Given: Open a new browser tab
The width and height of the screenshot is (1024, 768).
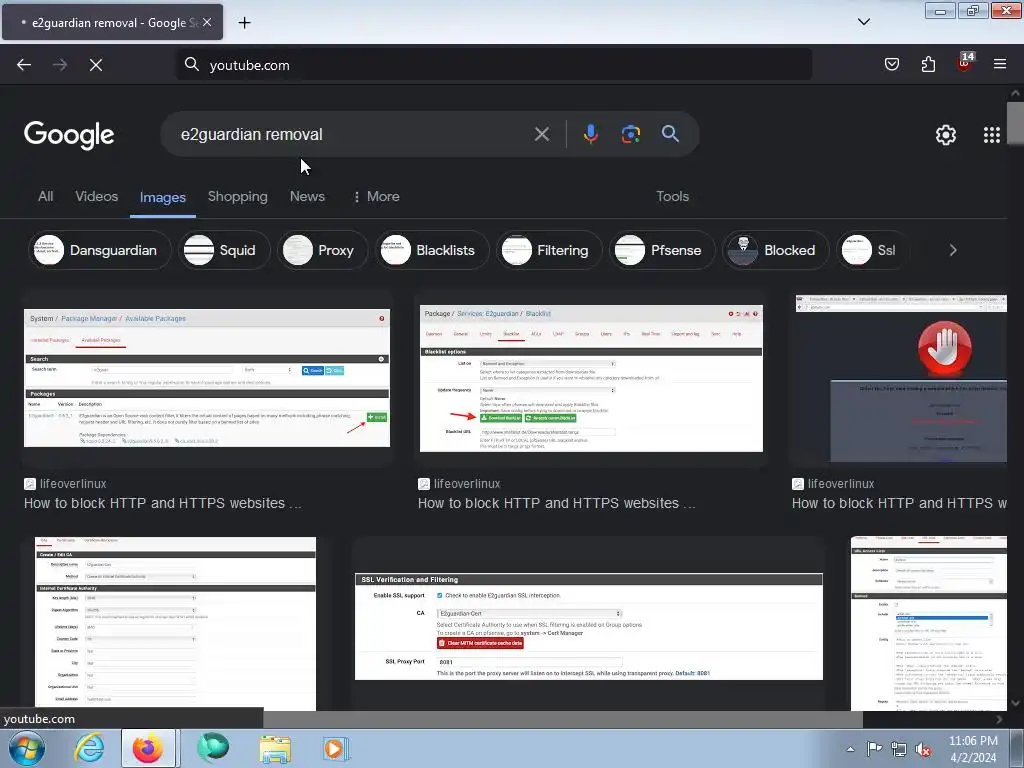Looking at the screenshot, I should (x=244, y=23).
